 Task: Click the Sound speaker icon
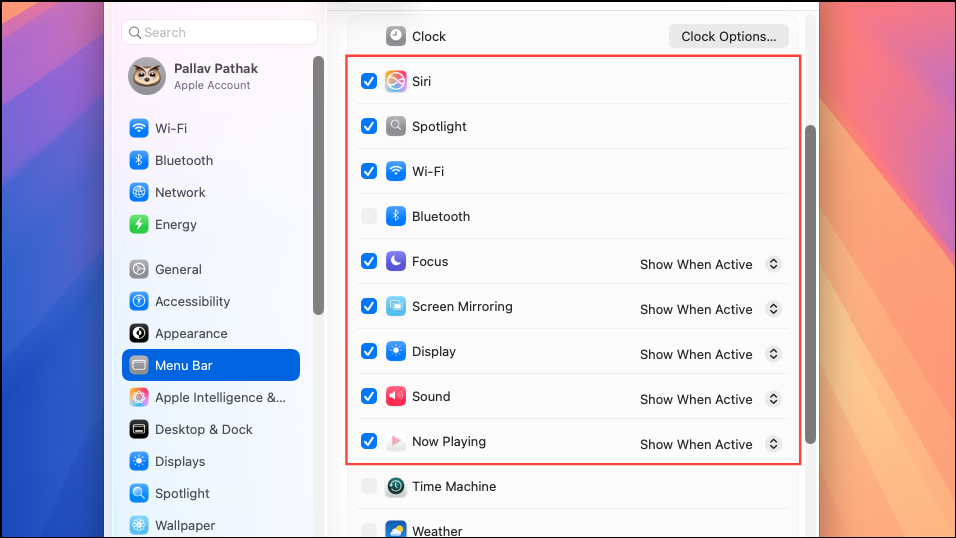[396, 396]
